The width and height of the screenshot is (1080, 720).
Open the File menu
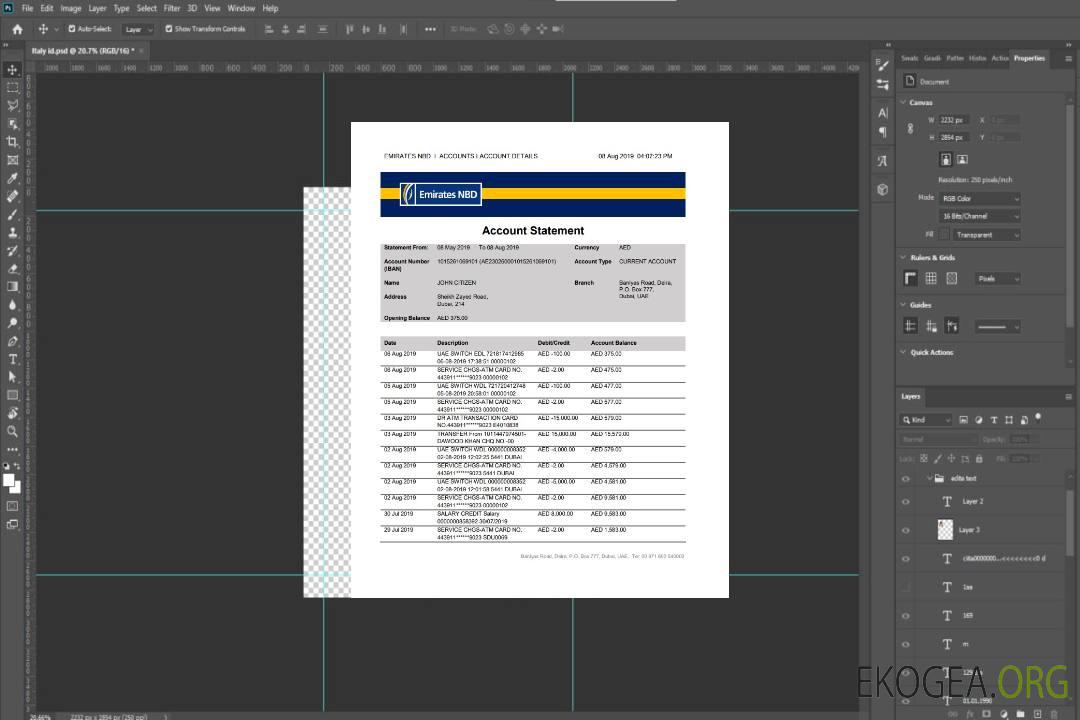click(28, 8)
